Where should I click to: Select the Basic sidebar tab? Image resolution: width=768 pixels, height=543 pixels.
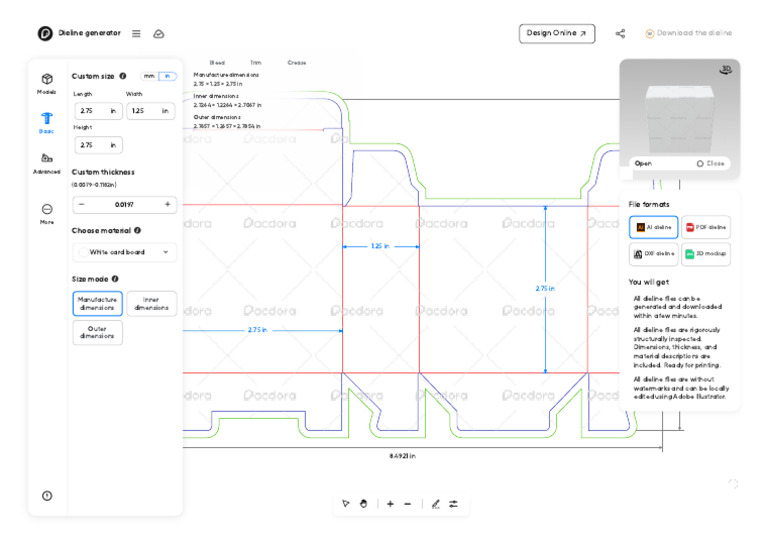click(47, 123)
